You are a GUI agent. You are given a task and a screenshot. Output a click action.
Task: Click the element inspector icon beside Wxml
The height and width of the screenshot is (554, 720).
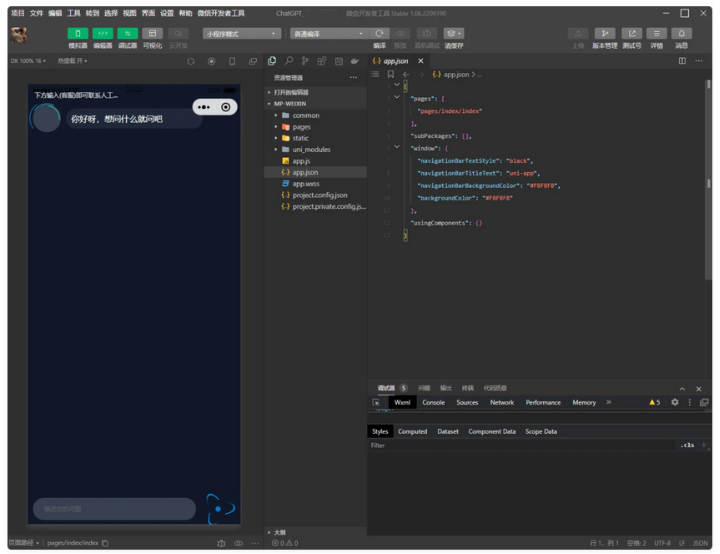377,402
